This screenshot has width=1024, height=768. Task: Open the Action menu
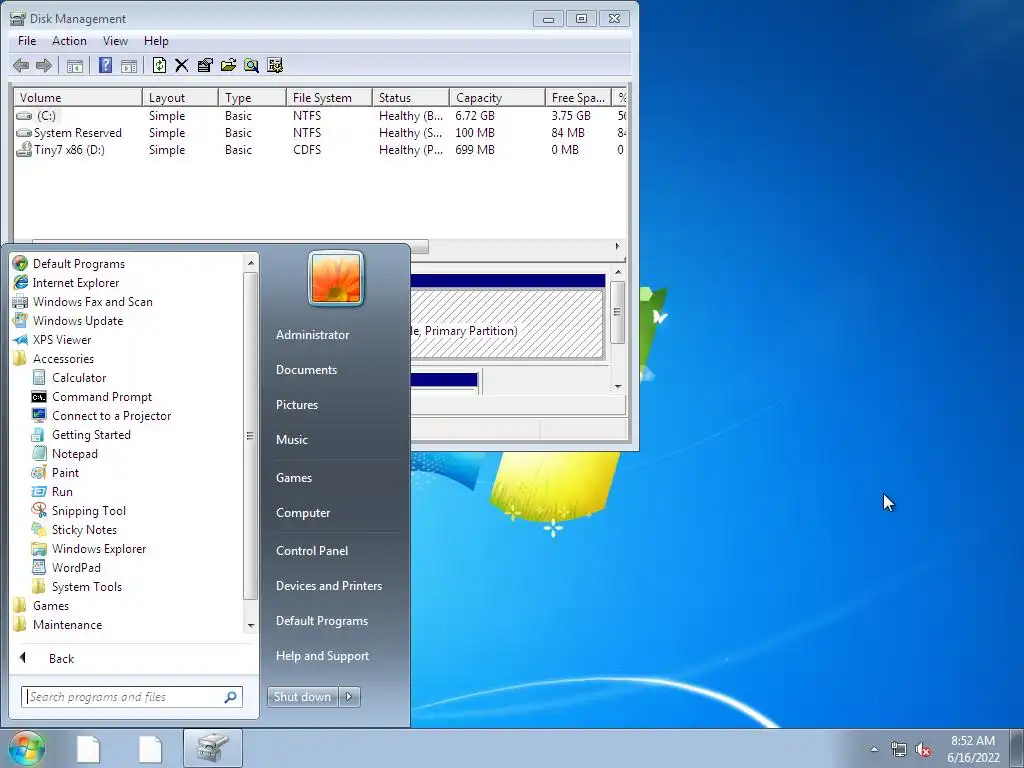(69, 40)
